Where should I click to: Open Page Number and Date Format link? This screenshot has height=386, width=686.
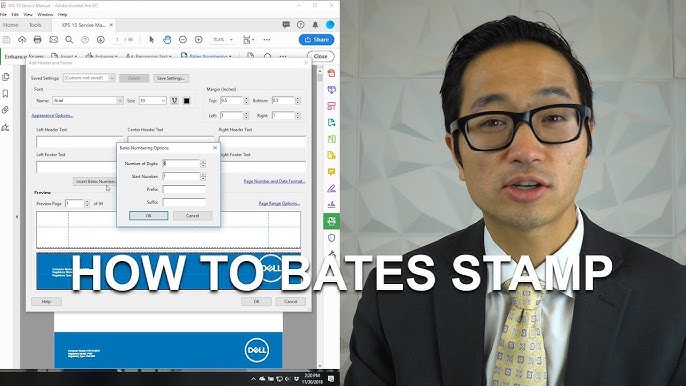[274, 181]
